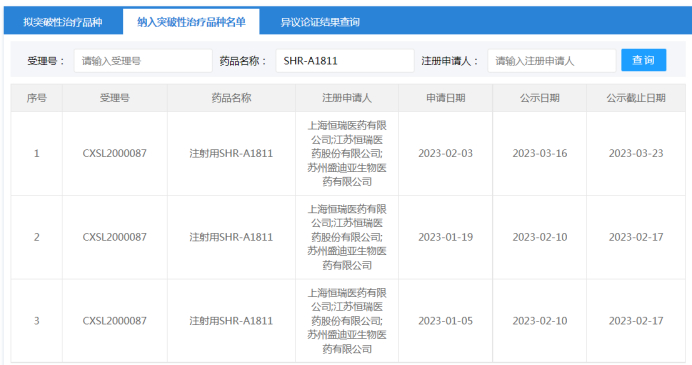Viewport: 692px width, 365px height.
Task: Click application date 2023-01-05
Action: pyautogui.click(x=445, y=321)
